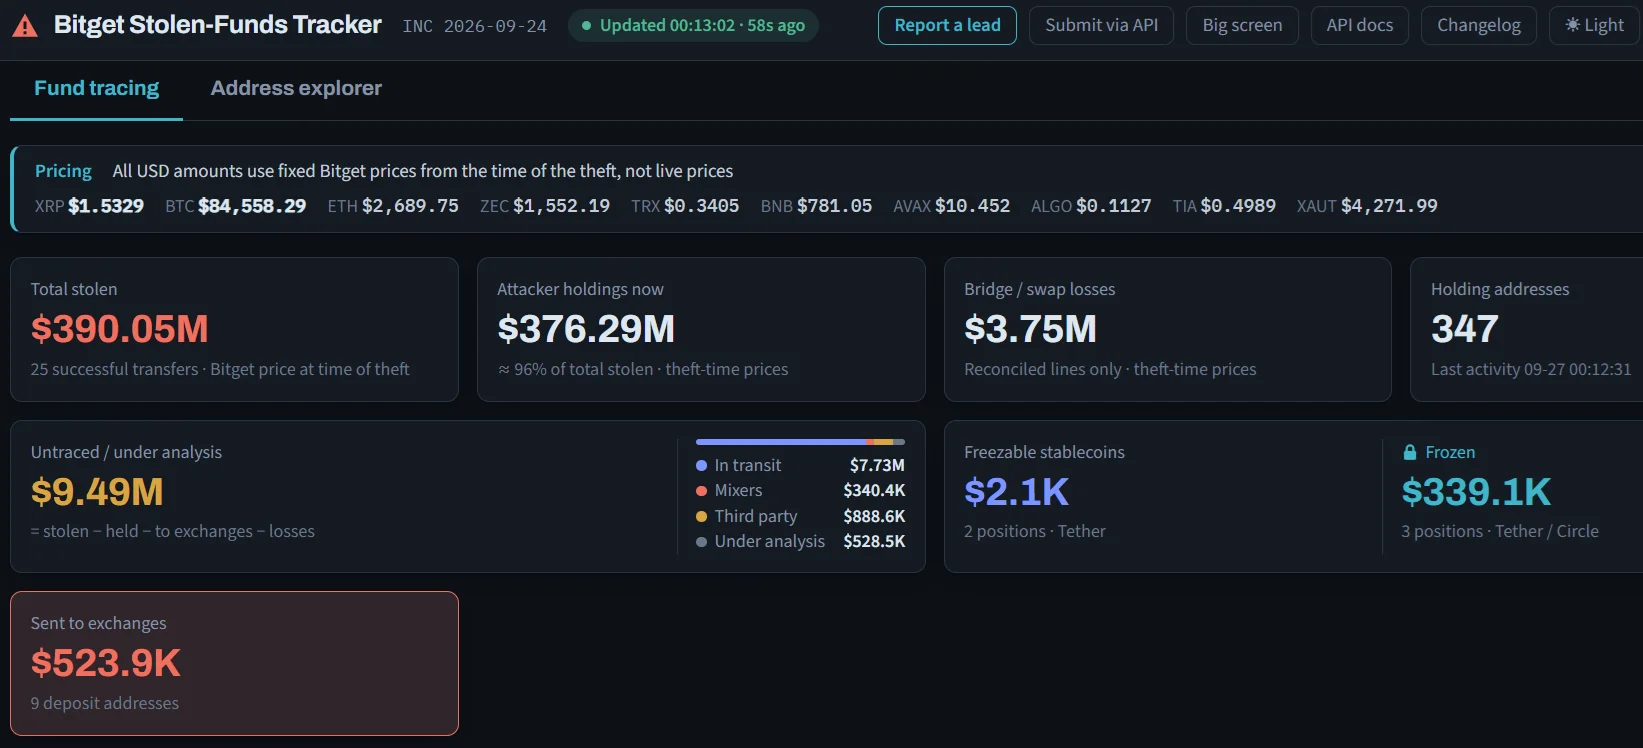Image resolution: width=1643 pixels, height=748 pixels.
Task: Click the ETH price $2,689.75
Action: [x=410, y=206]
